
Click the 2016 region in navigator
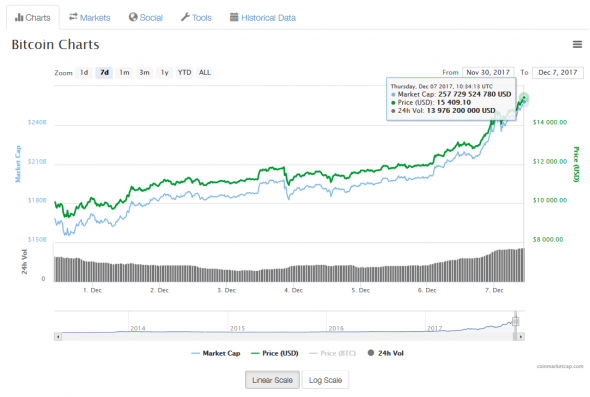(376, 322)
